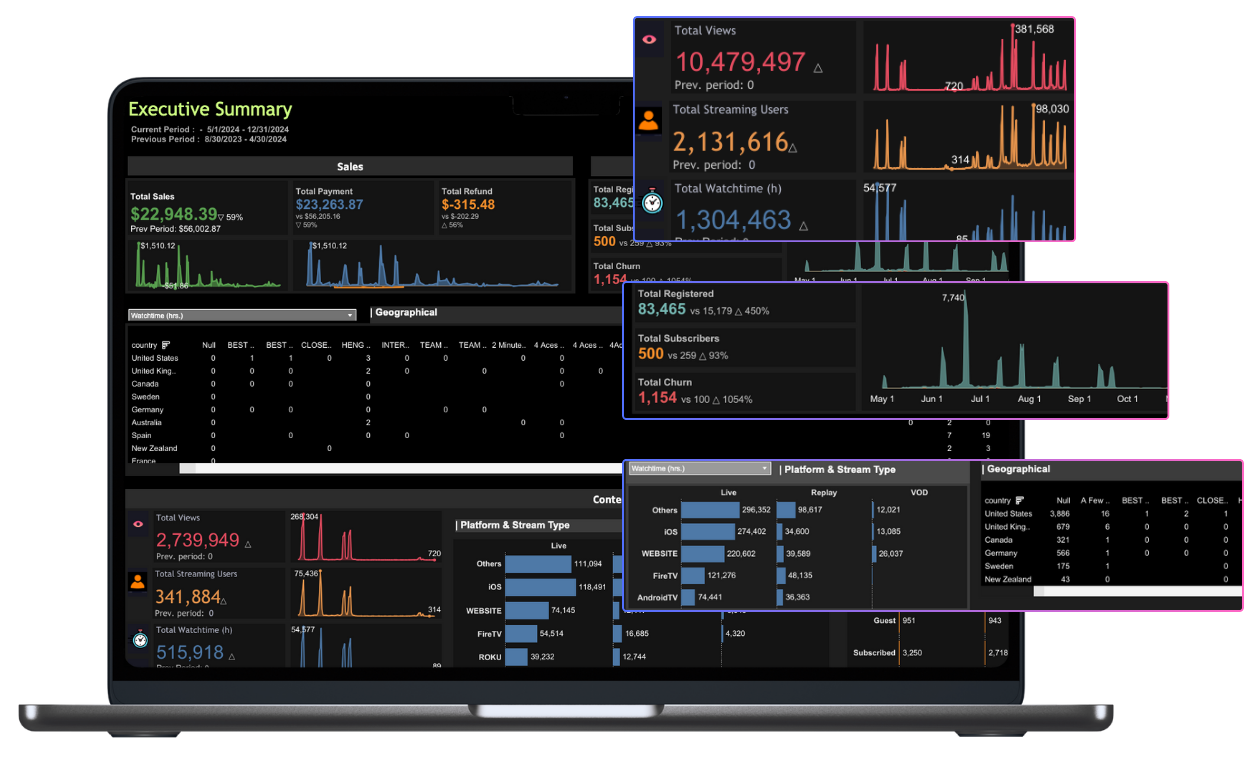Click country sort icon in table showing 3,886
The image size is (1244, 768).
tap(1019, 500)
